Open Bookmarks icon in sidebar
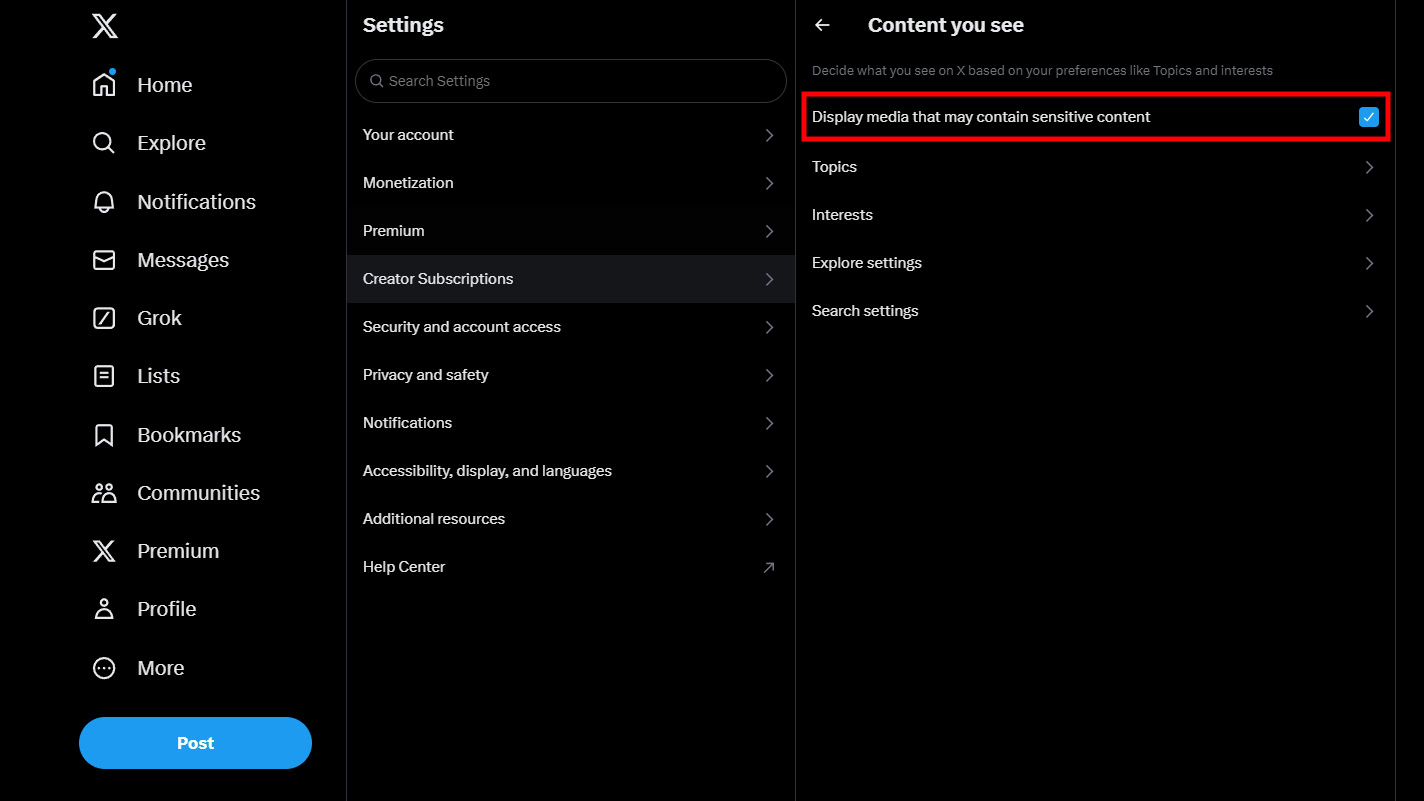This screenshot has height=801, width=1424. click(x=104, y=435)
